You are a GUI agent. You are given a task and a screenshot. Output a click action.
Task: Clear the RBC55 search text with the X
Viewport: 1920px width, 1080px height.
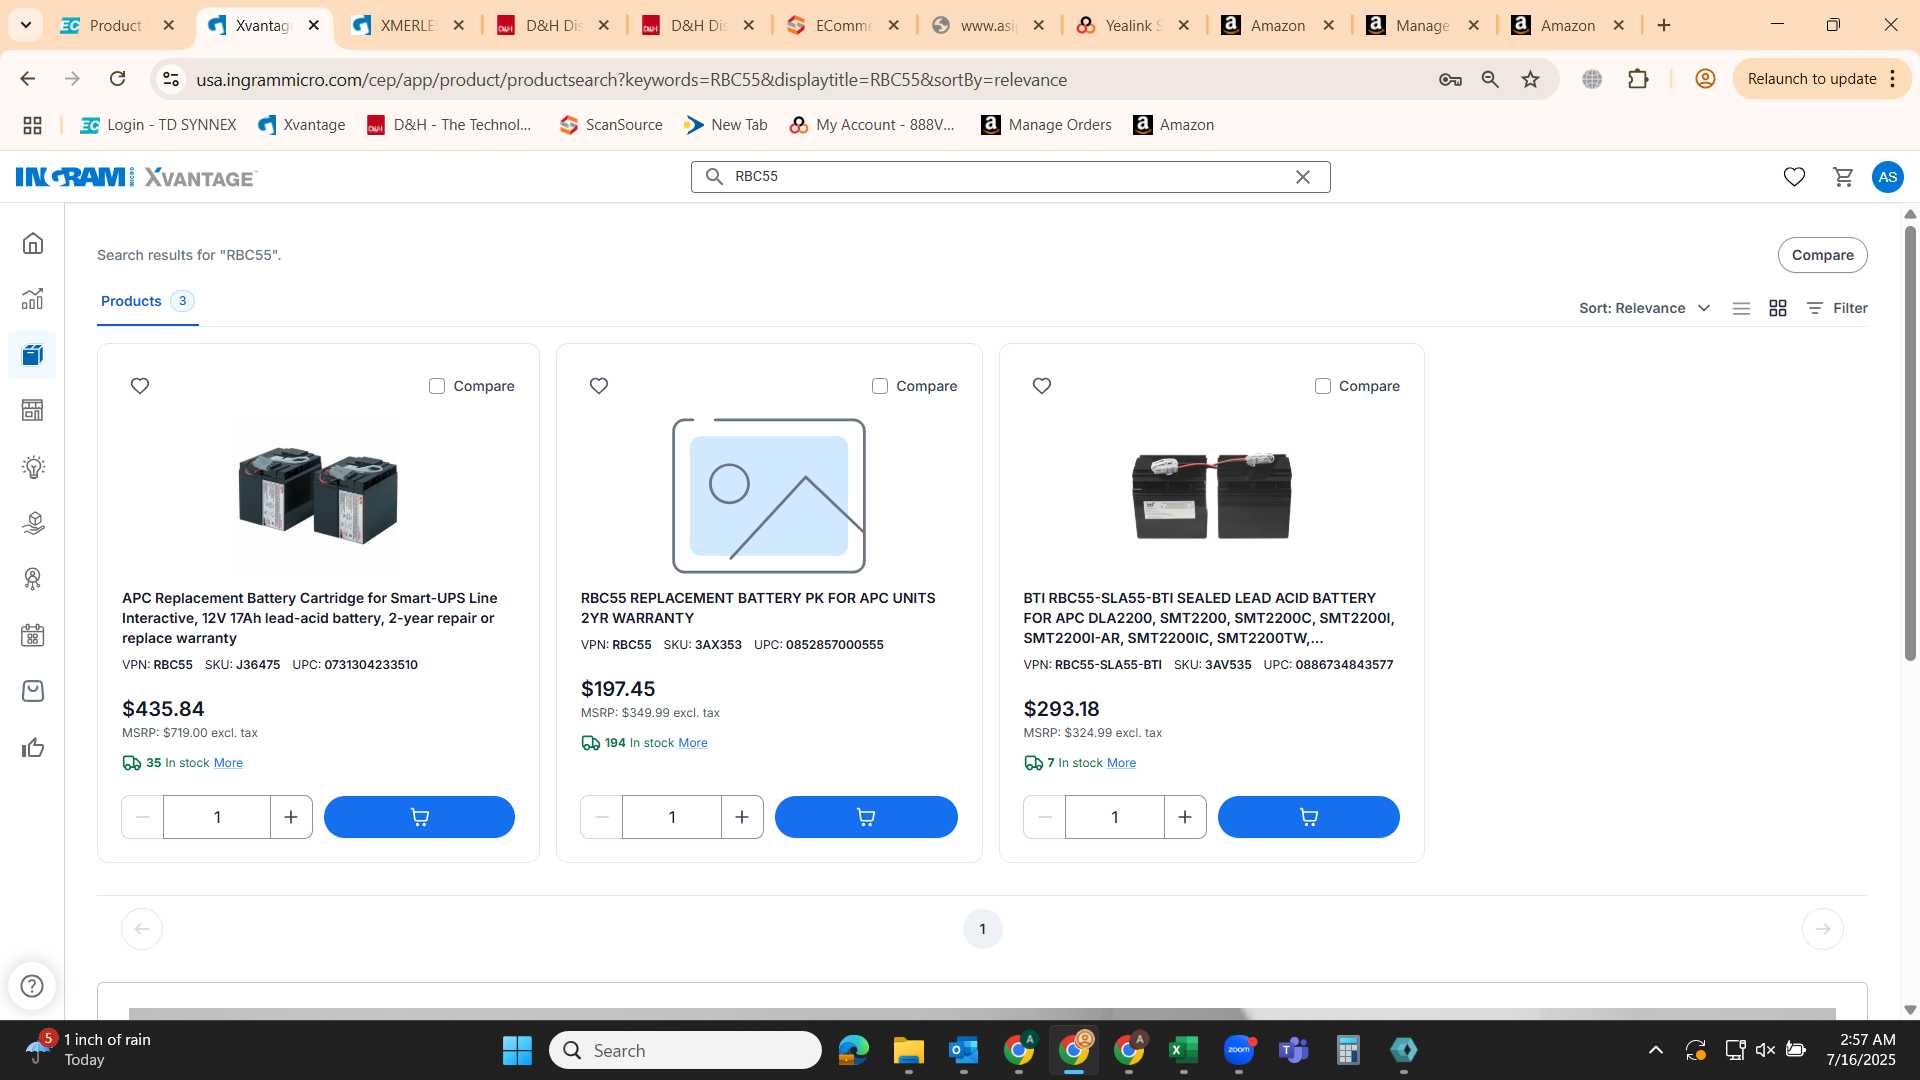[x=1303, y=177]
